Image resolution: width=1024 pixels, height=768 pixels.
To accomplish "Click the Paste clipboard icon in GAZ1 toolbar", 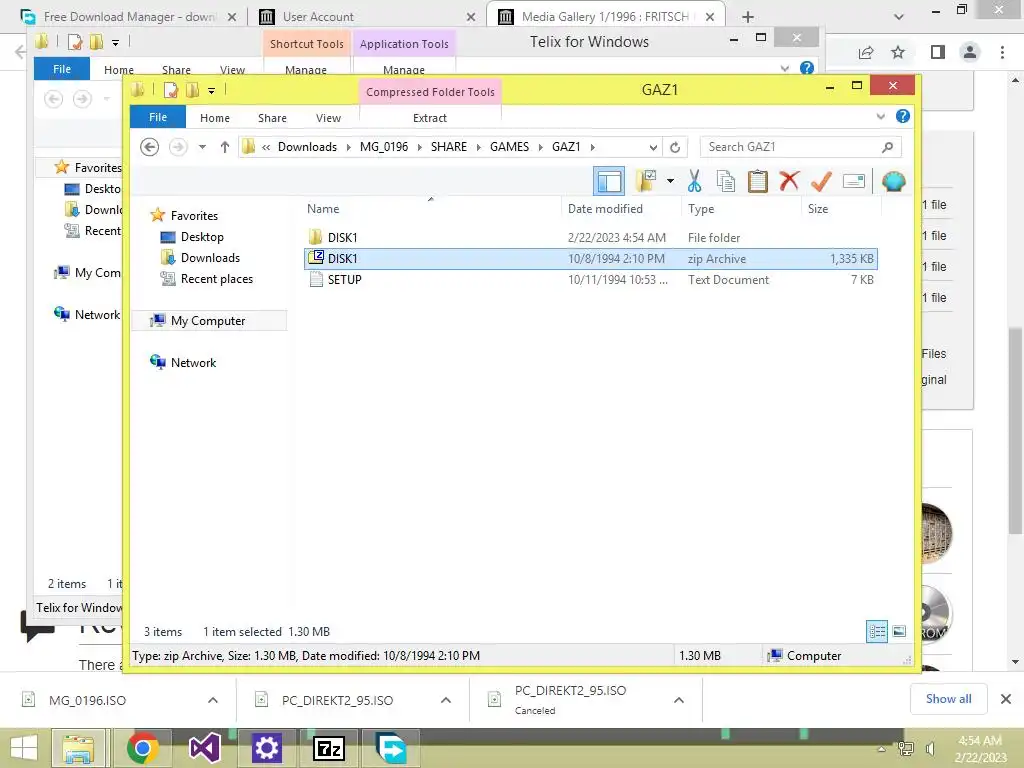I will tap(757, 181).
